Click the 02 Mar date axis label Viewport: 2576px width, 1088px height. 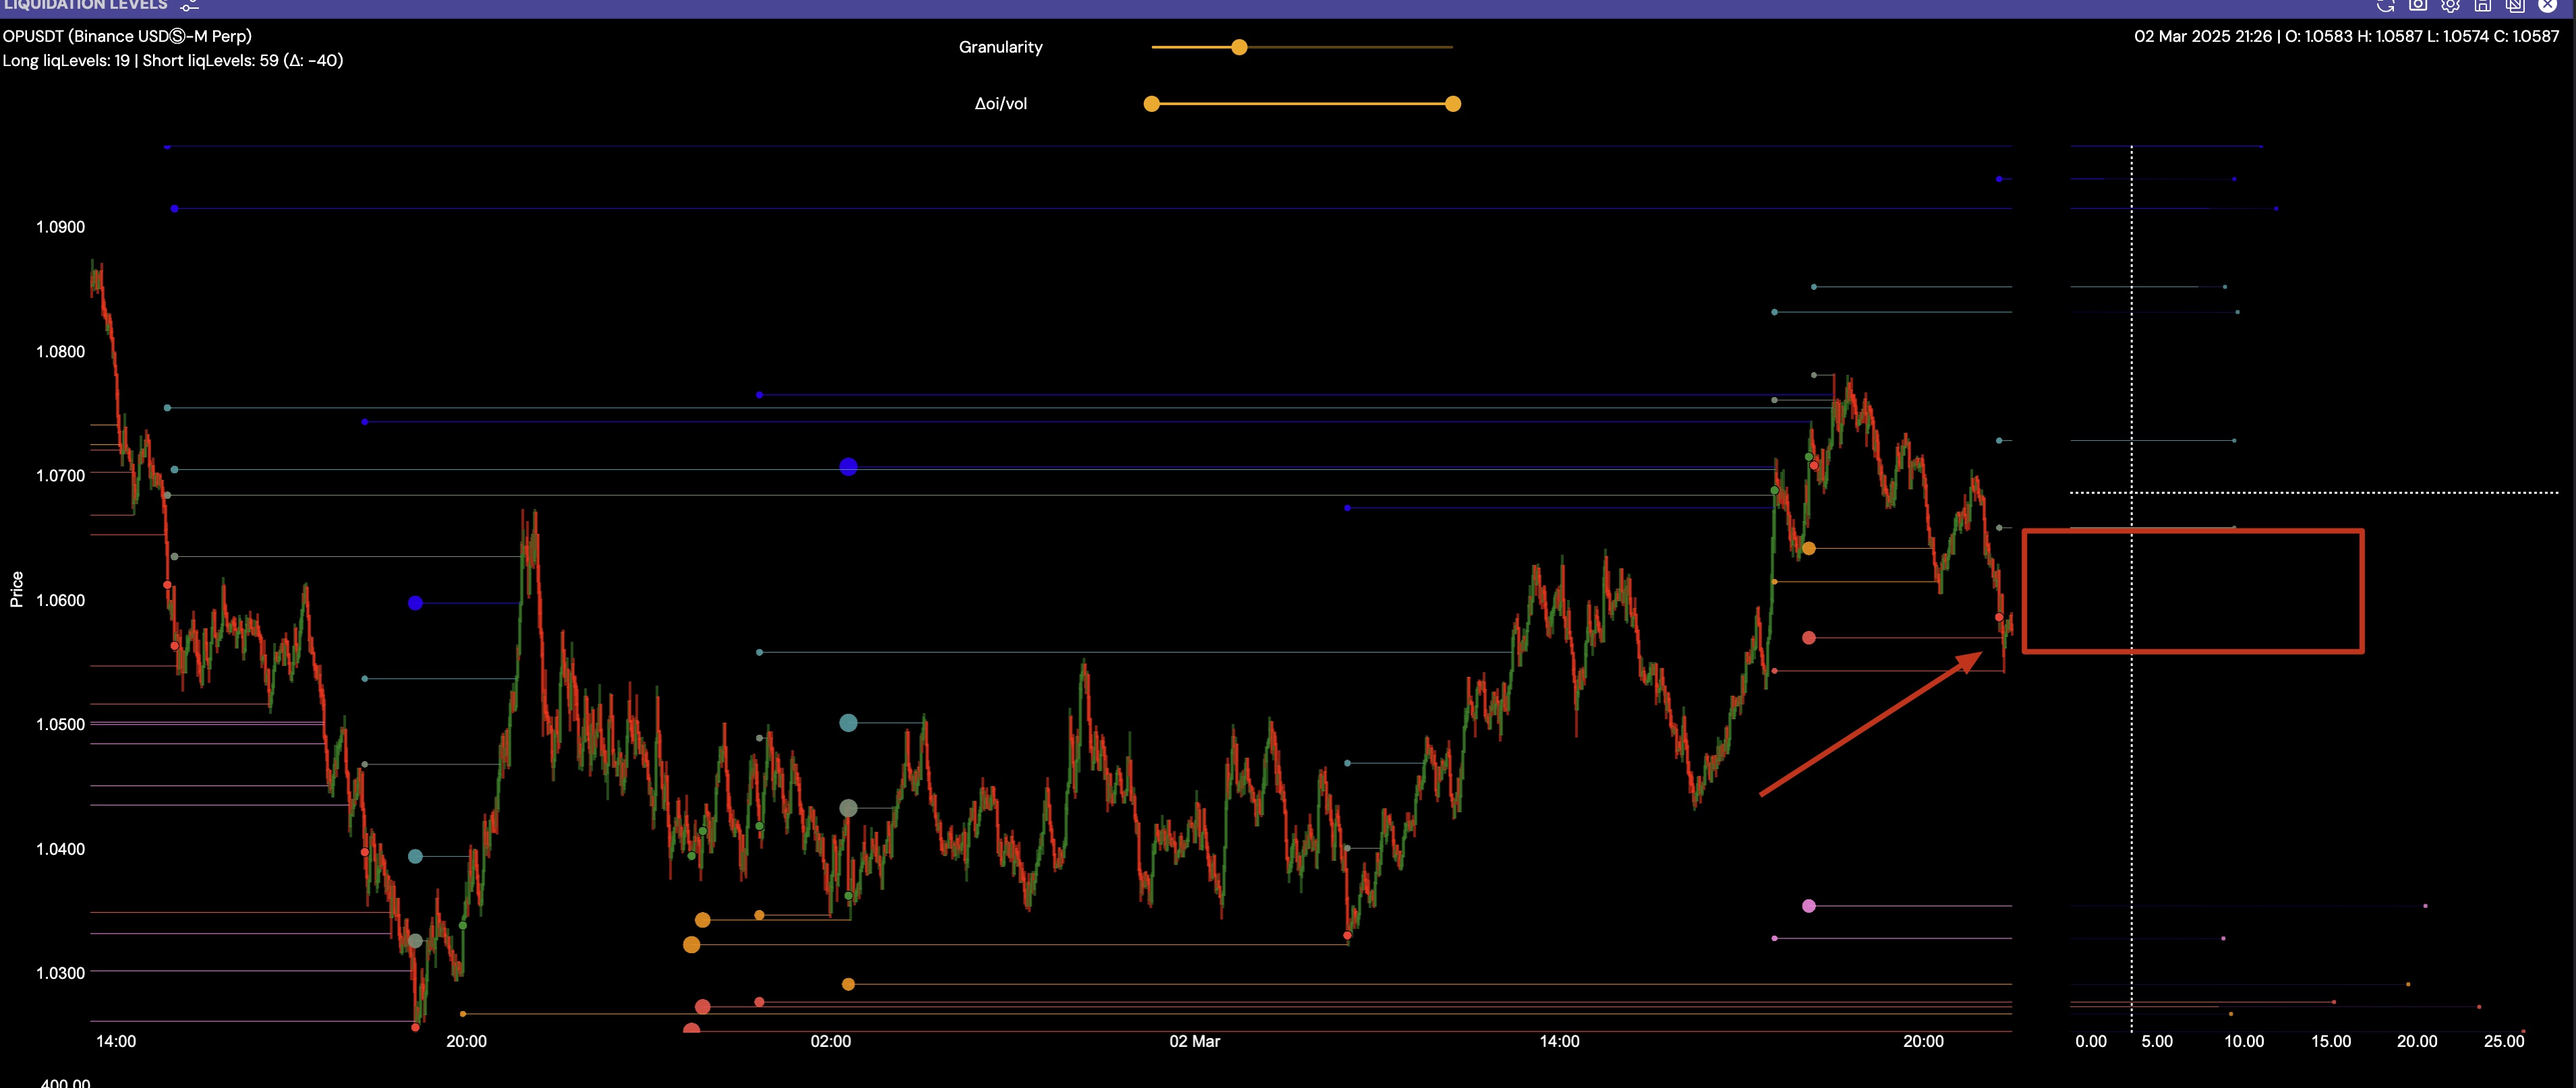tap(1194, 1041)
